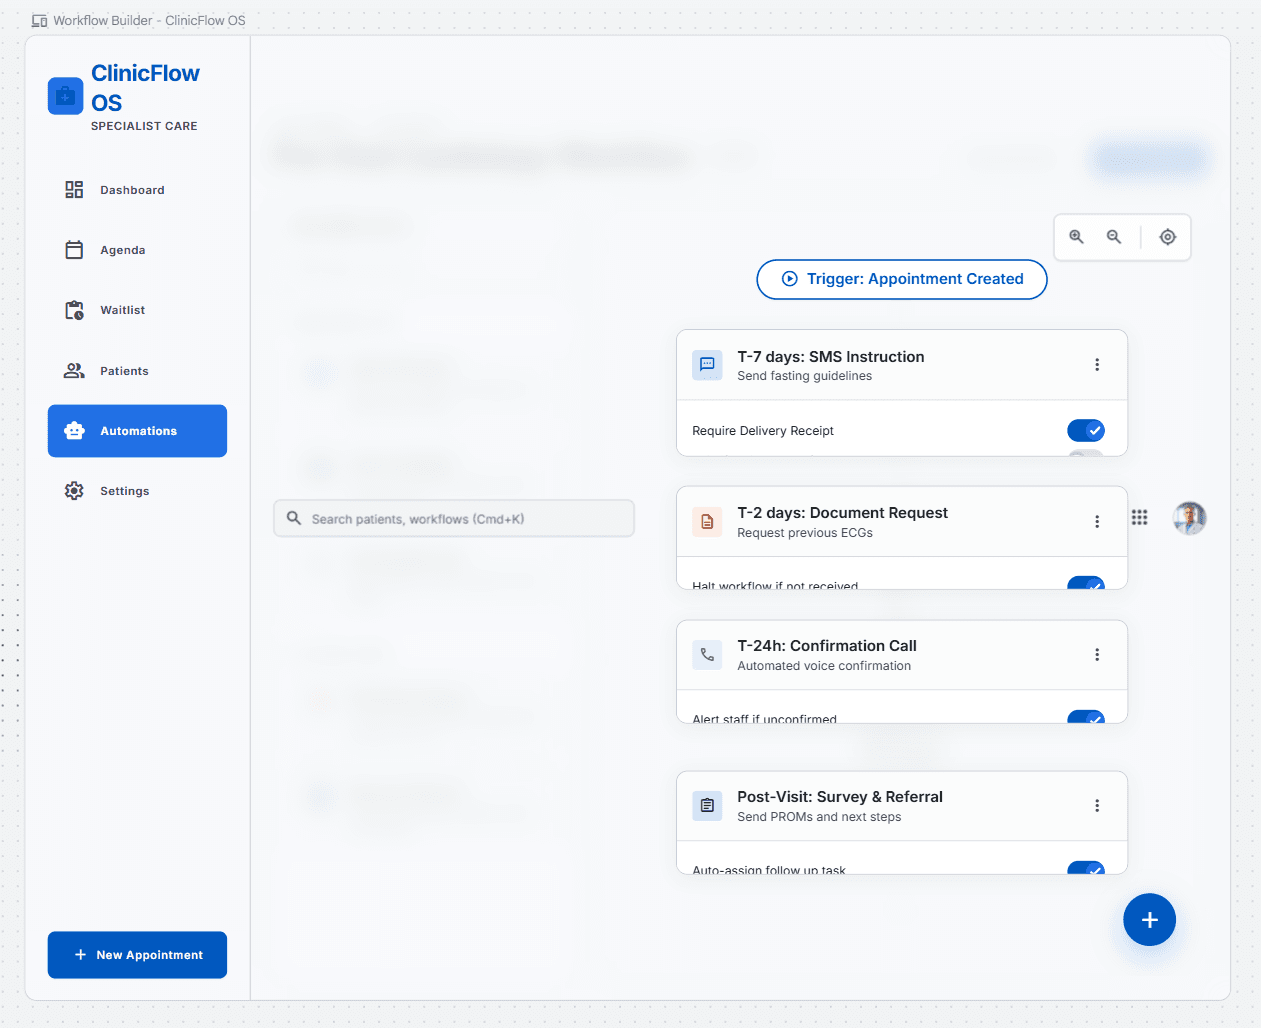Open Settings from the sidebar

(137, 491)
